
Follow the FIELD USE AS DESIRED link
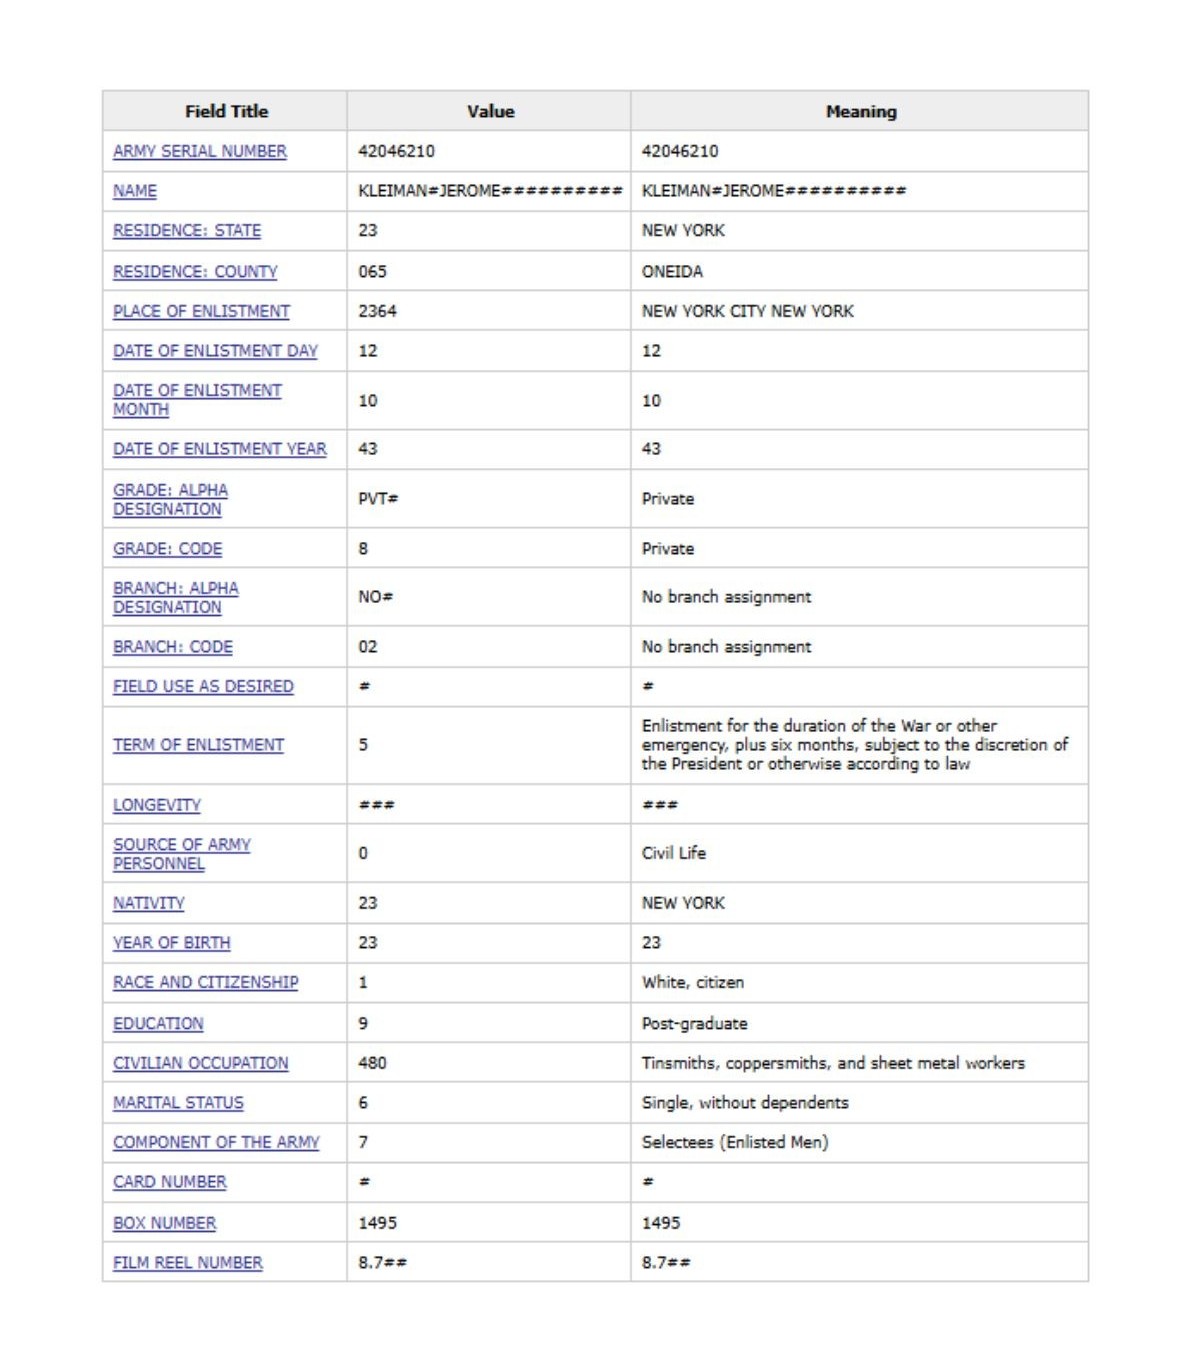(x=203, y=687)
